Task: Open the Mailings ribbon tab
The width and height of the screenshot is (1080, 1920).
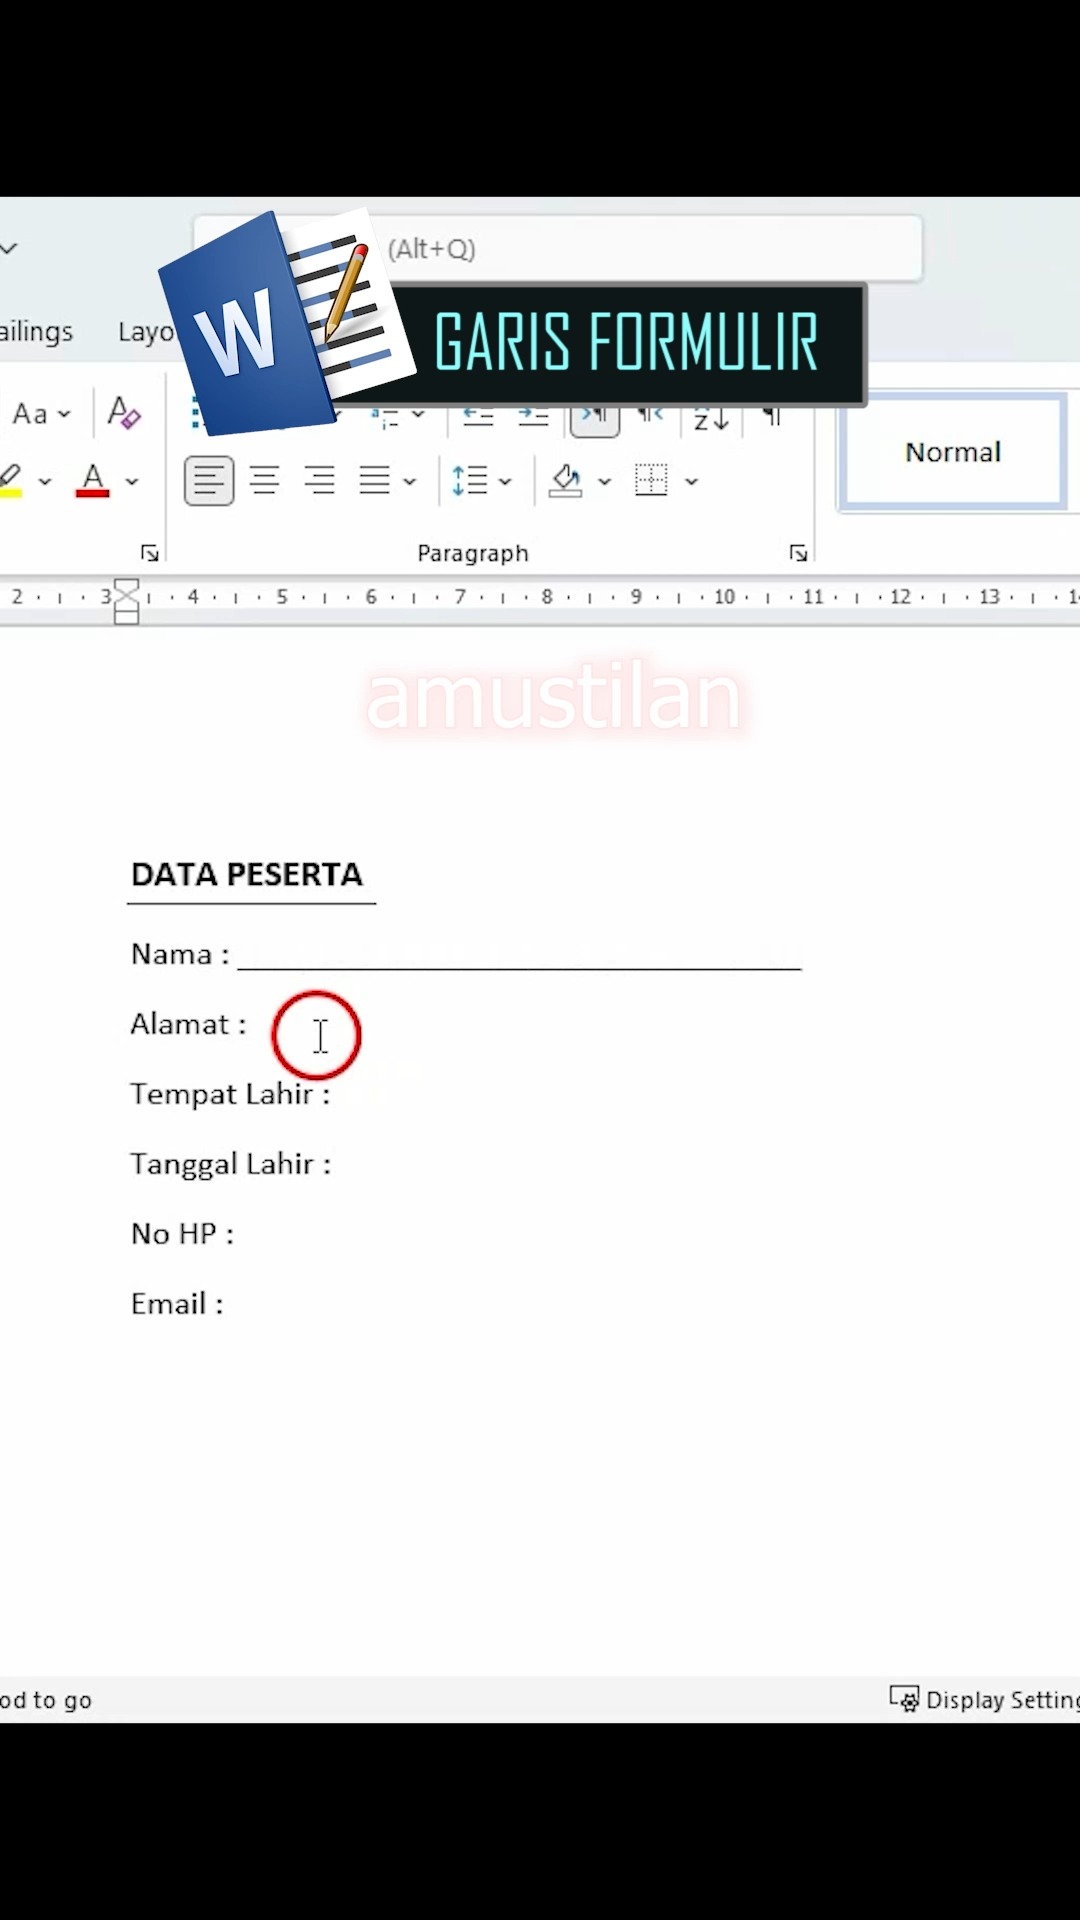Action: click(37, 331)
